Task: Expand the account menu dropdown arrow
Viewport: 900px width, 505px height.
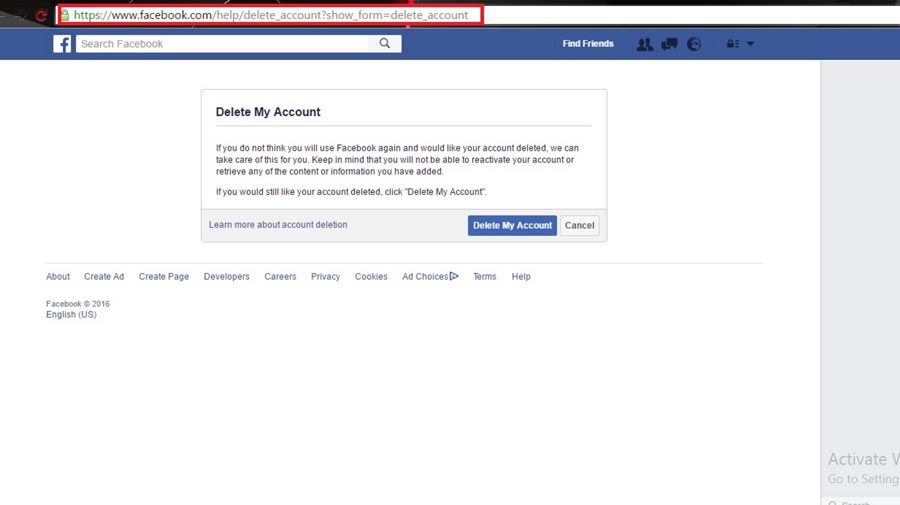Action: tap(751, 44)
